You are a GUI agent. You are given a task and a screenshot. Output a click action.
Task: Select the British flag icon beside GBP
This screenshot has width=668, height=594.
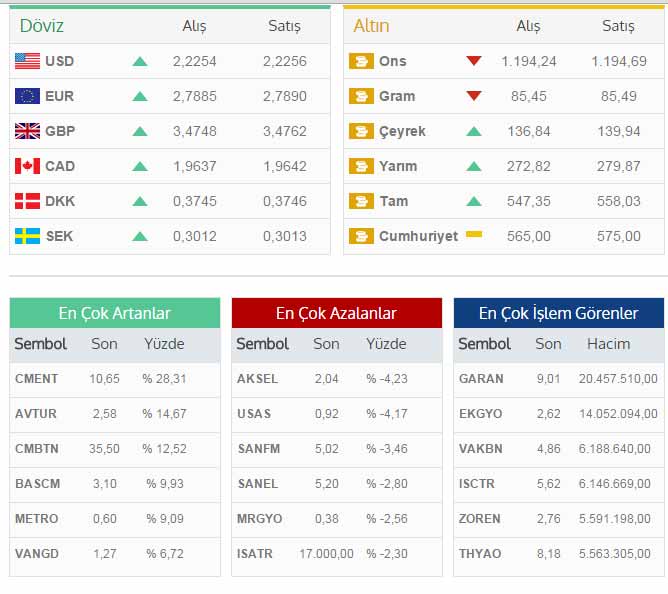pyautogui.click(x=27, y=131)
